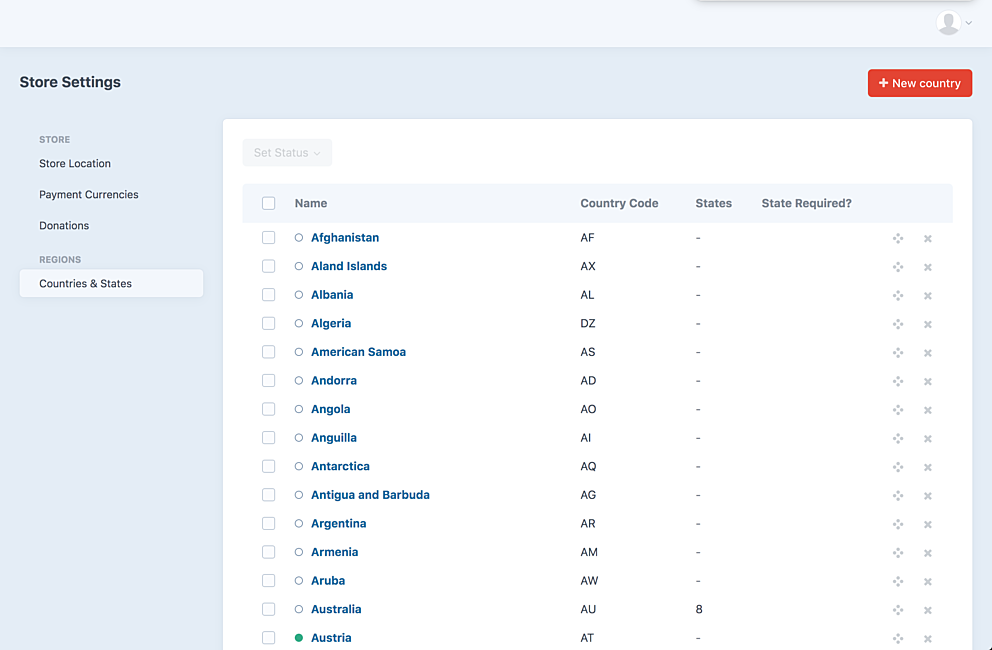Screen dimensions: 992x650
Task: Click the States count 8 for Australia
Action: pyautogui.click(x=699, y=609)
